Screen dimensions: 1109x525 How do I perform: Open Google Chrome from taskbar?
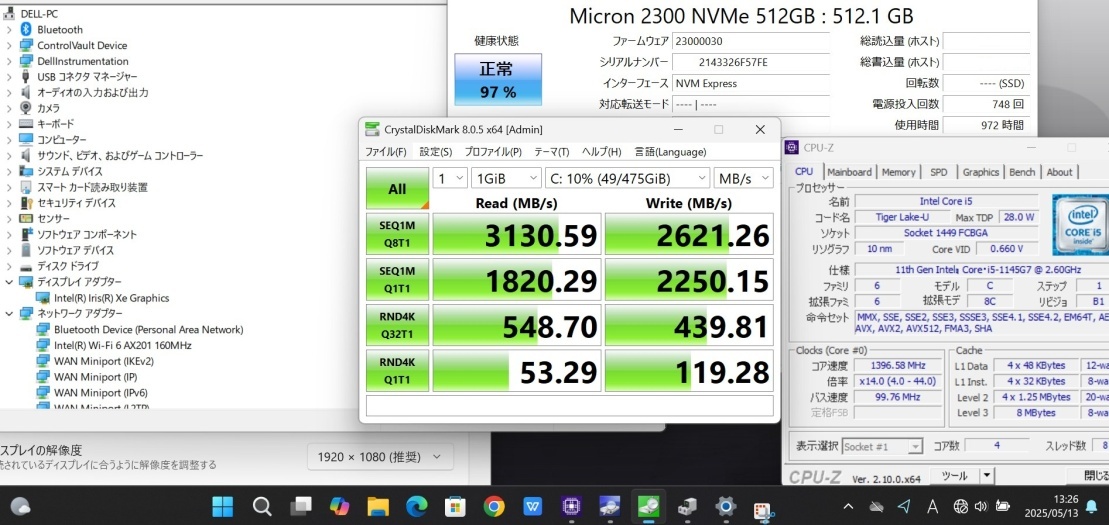coord(494,506)
